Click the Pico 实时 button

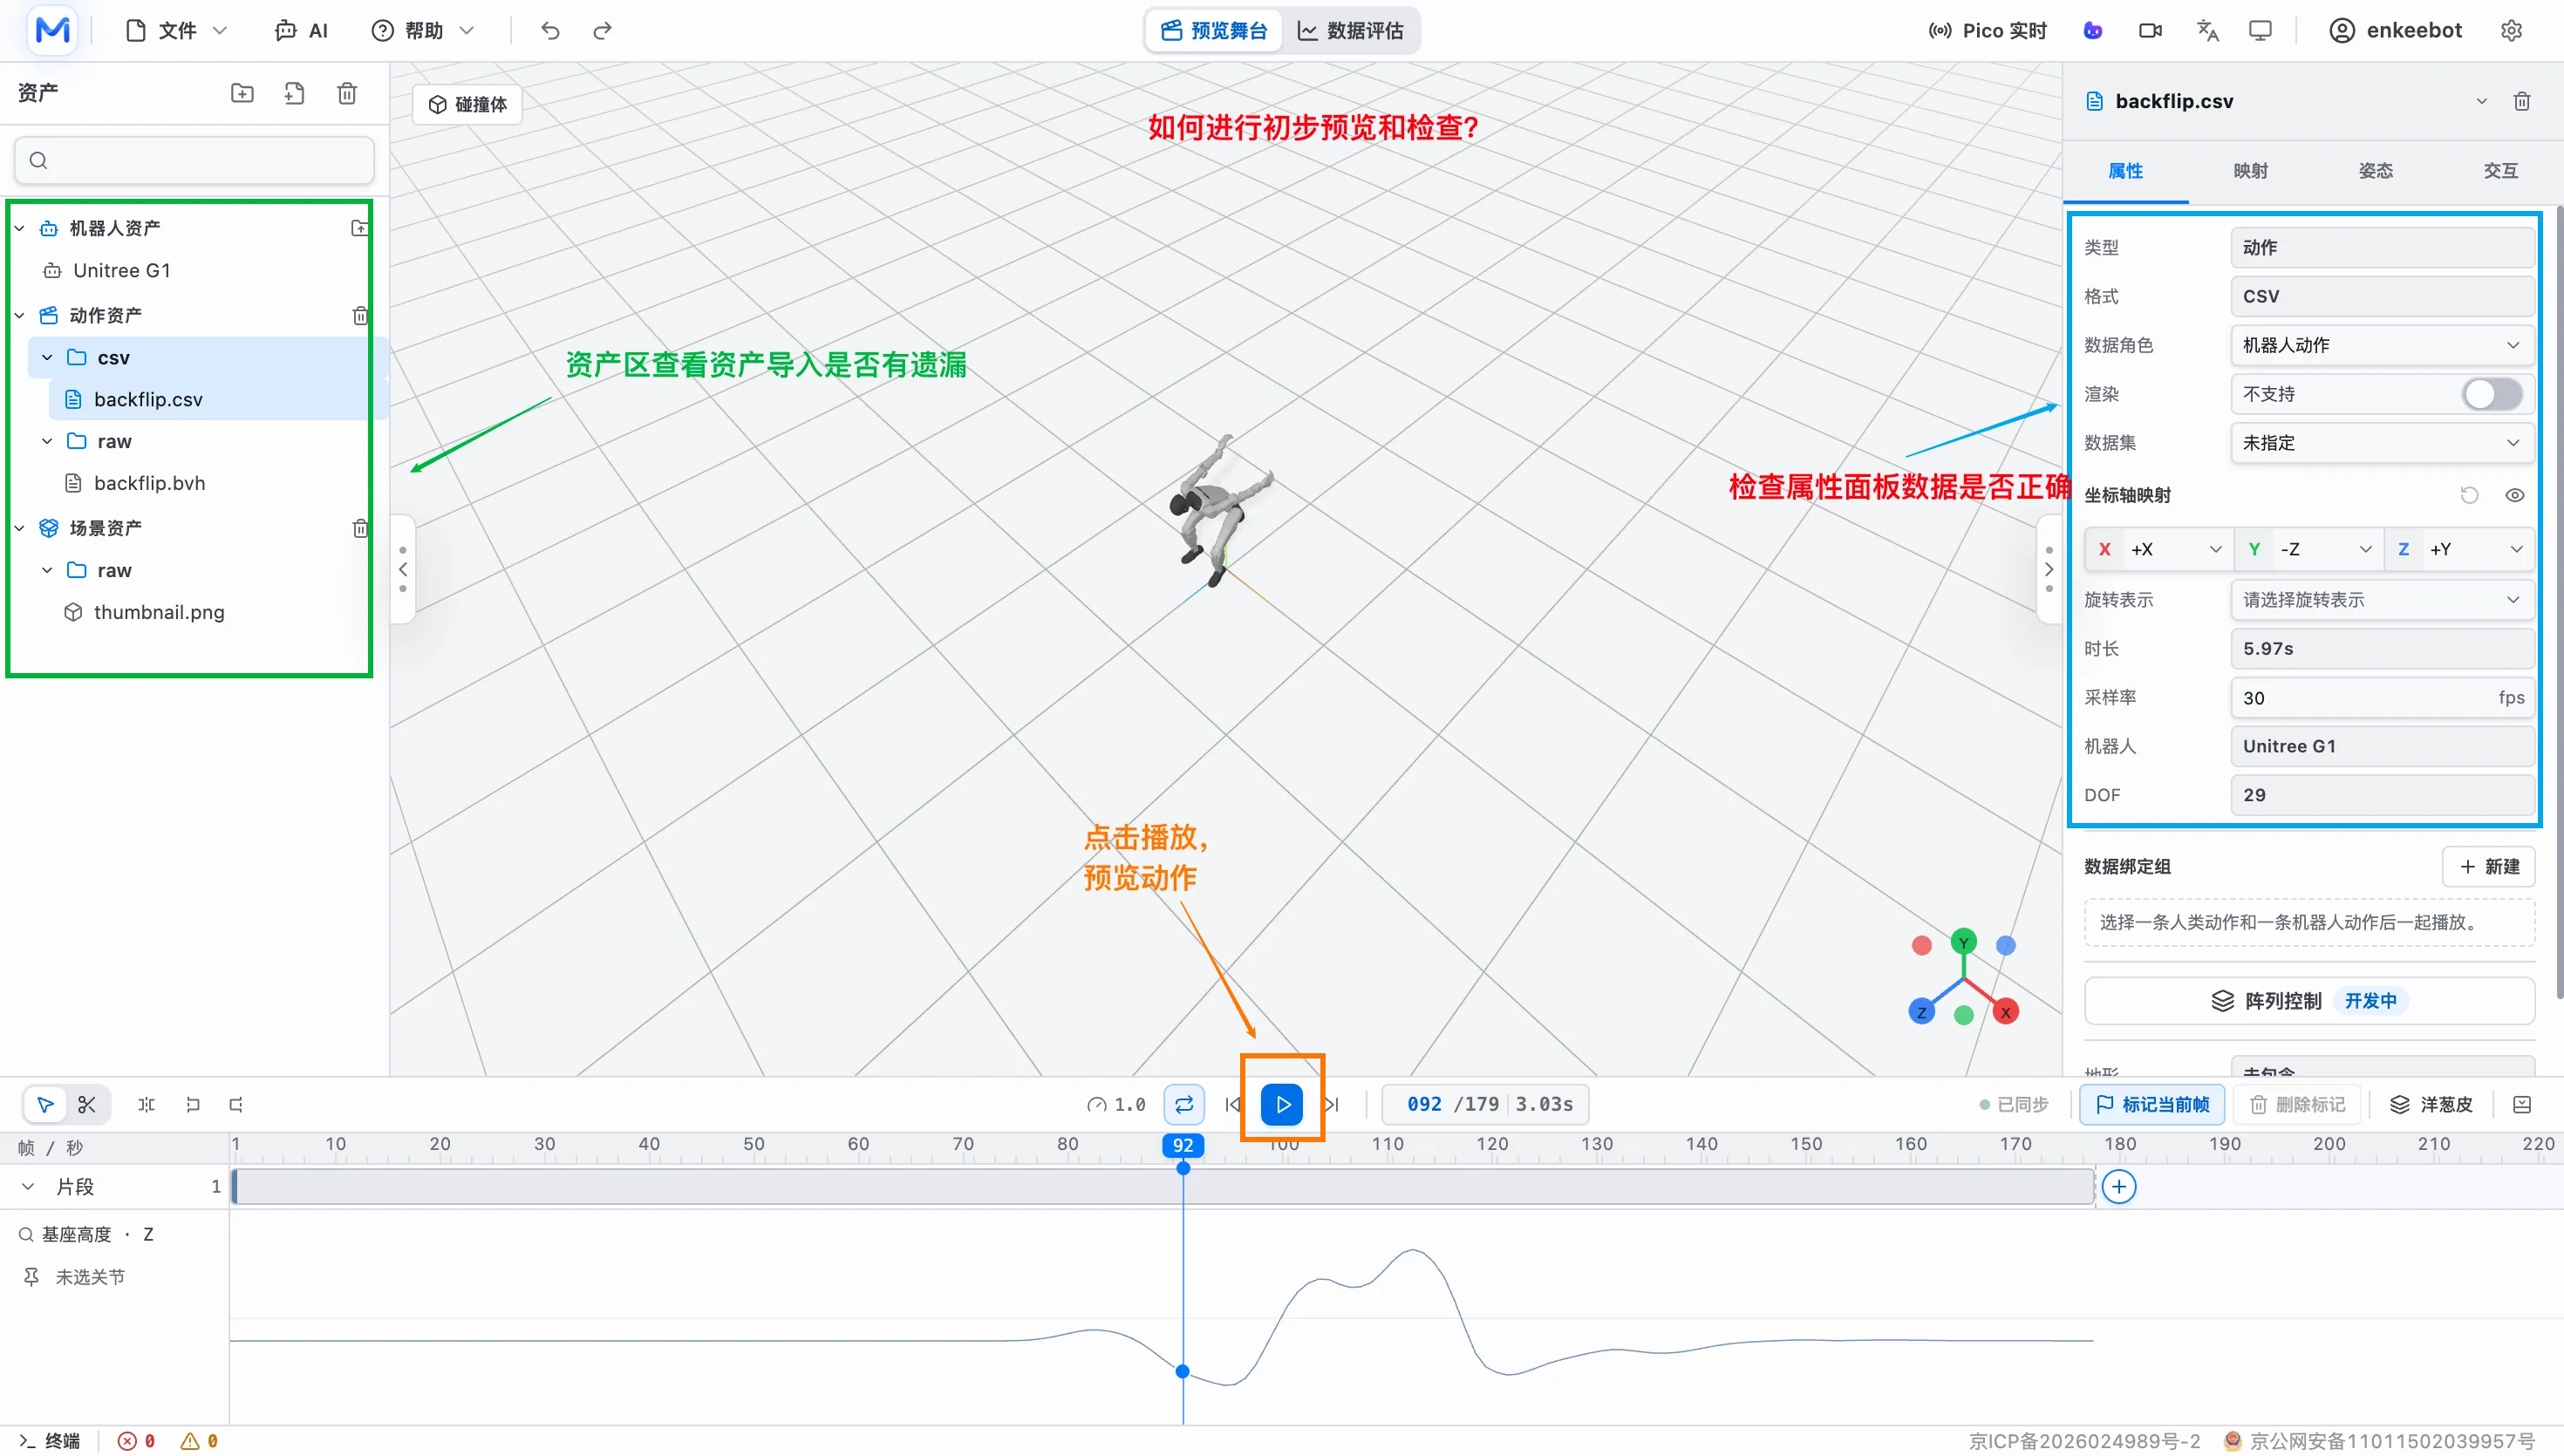1988,31
